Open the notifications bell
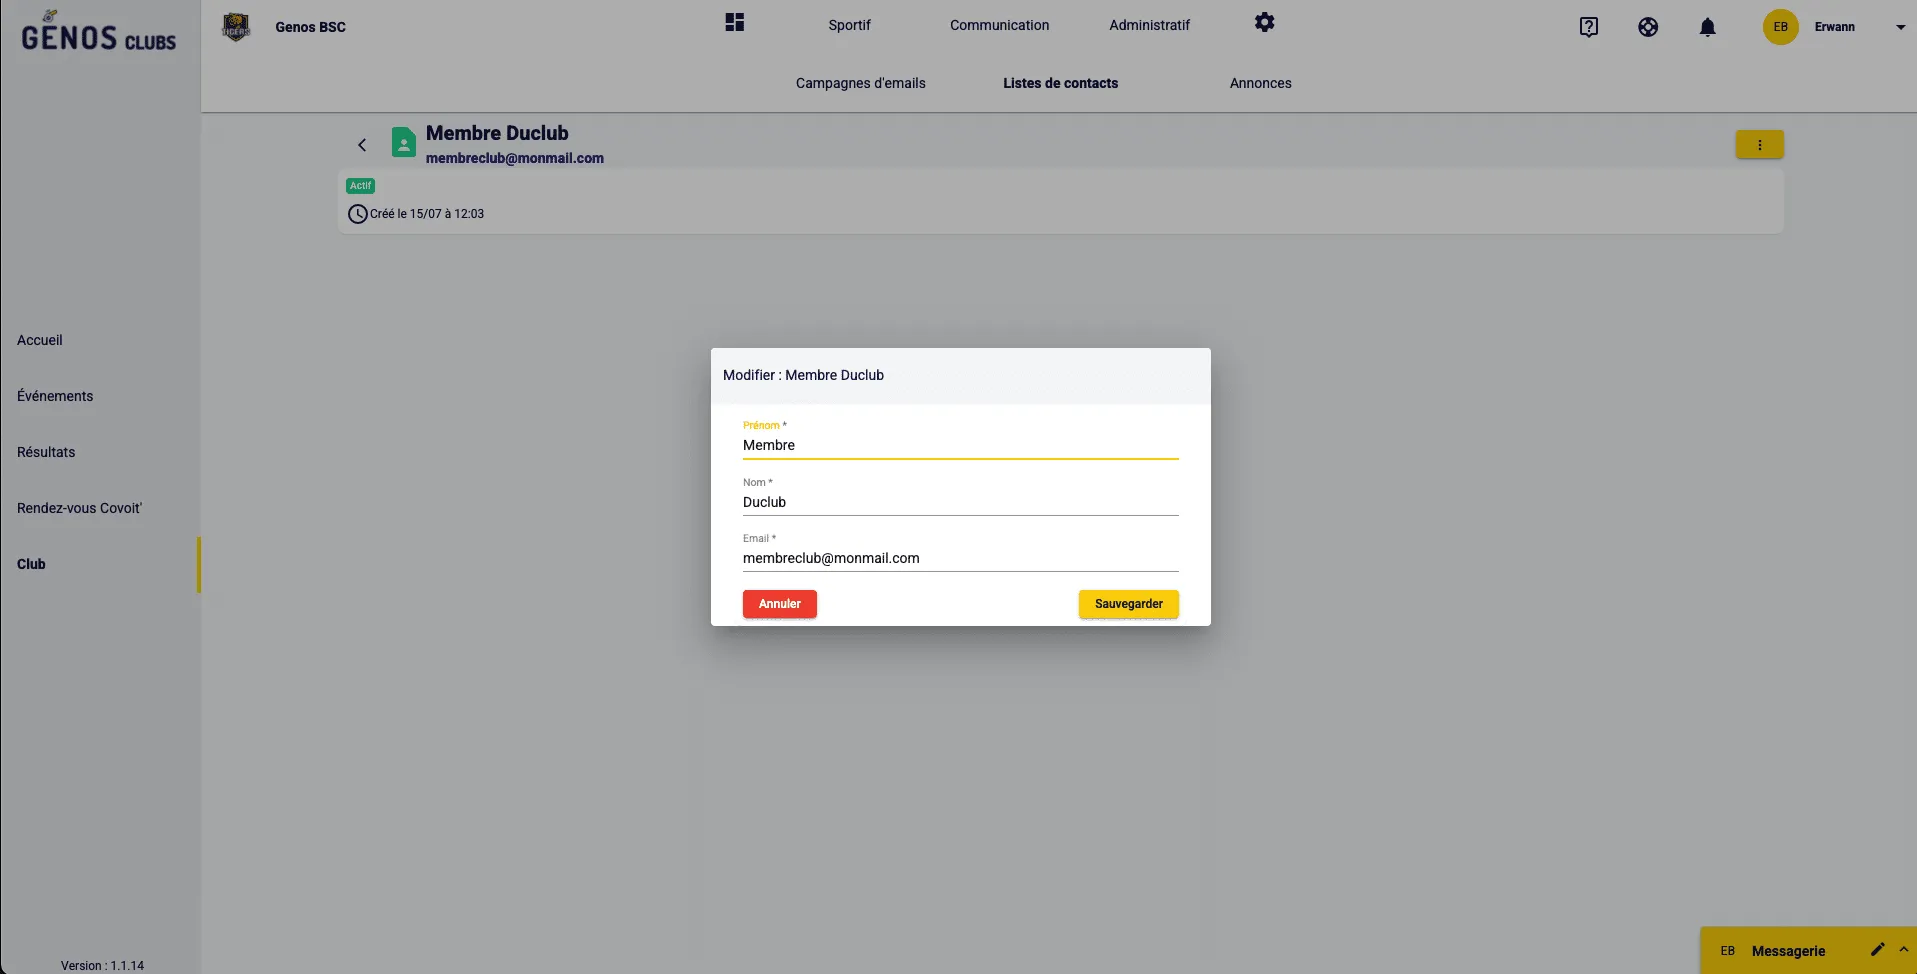The image size is (1917, 974). pos(1707,27)
